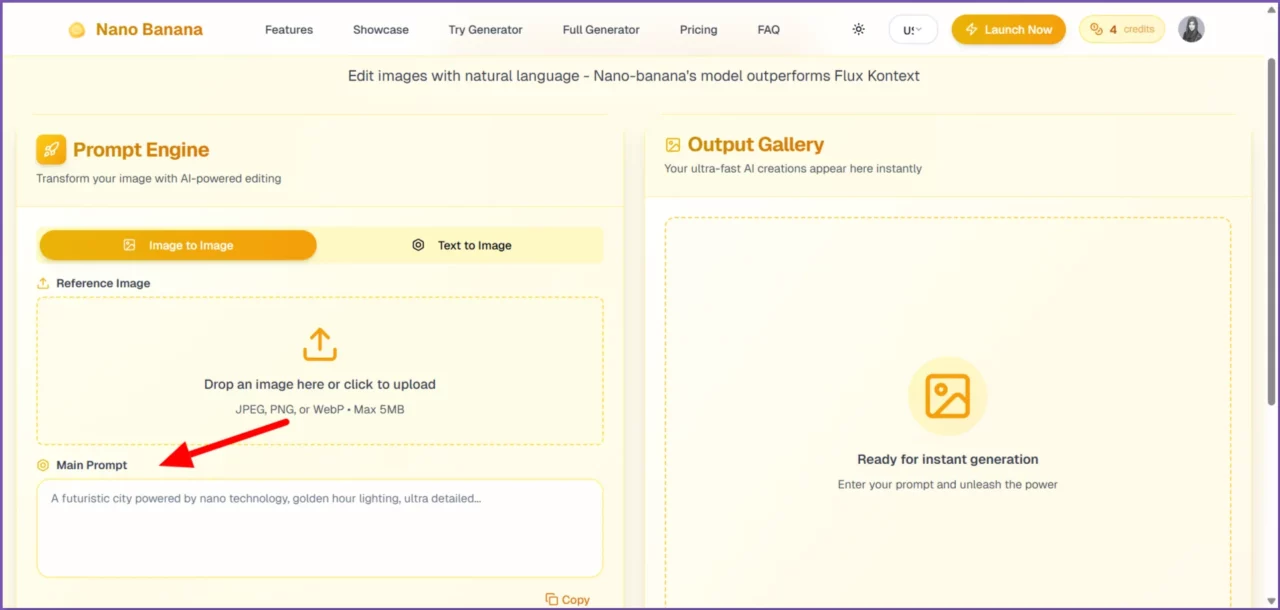Image resolution: width=1280 pixels, height=610 pixels.
Task: Click the Launch Now button
Action: click(1008, 30)
